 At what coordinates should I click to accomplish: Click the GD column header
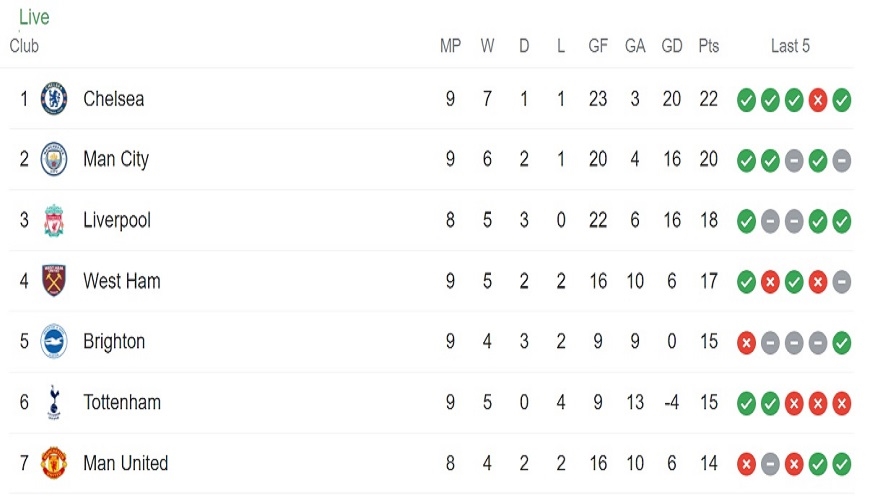pos(671,46)
